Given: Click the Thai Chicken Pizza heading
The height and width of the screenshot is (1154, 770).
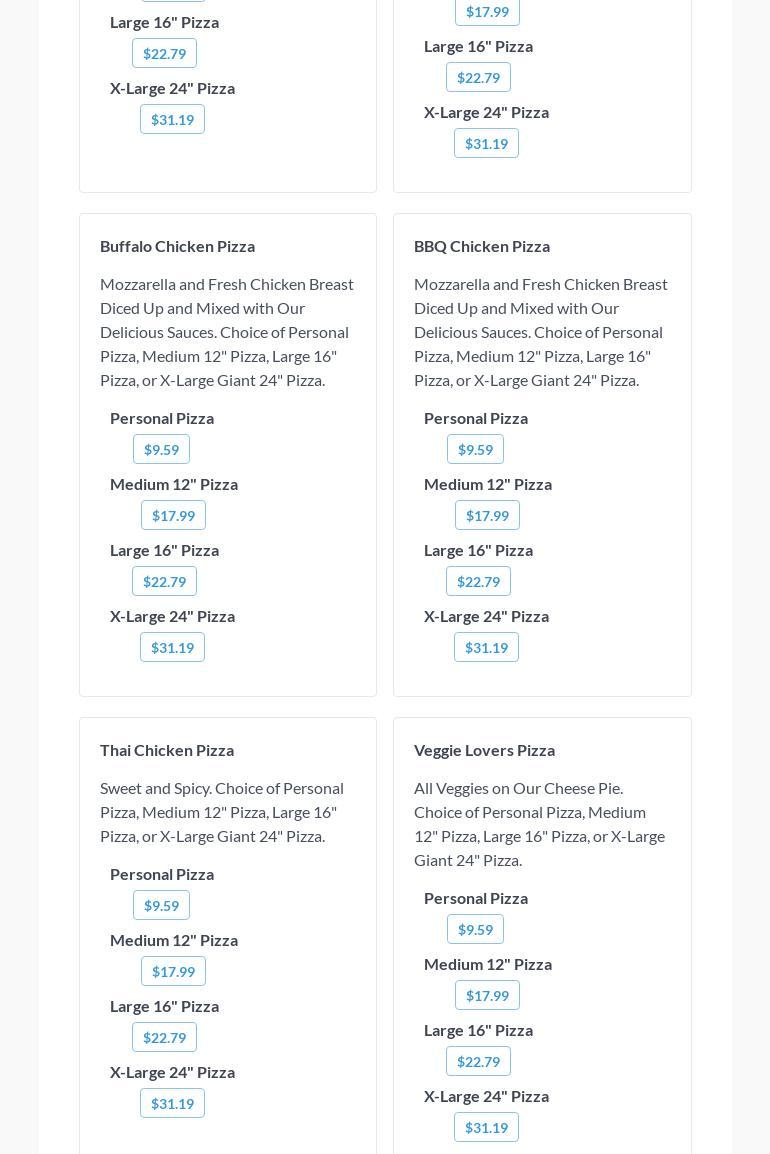Looking at the screenshot, I should click(x=167, y=750).
